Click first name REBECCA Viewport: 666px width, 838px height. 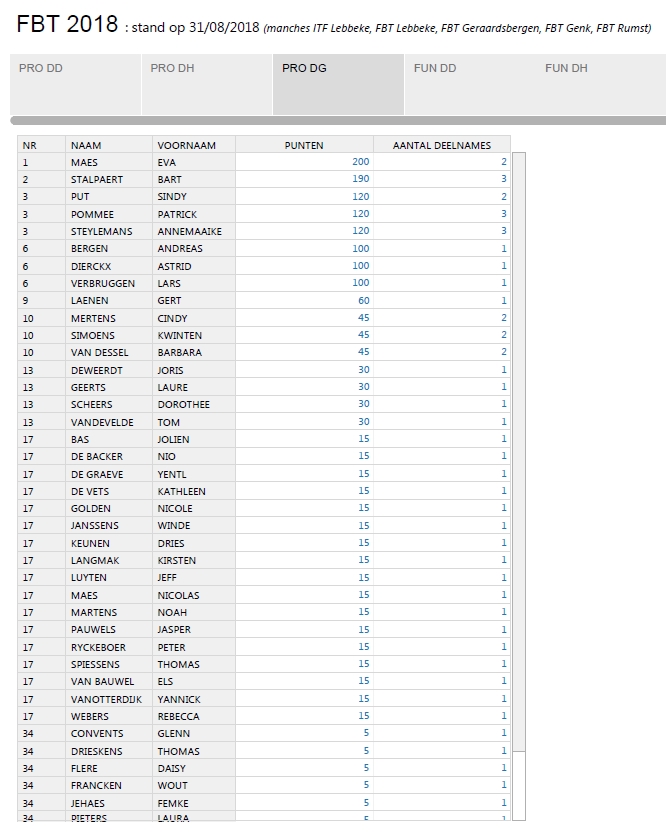tap(178, 716)
